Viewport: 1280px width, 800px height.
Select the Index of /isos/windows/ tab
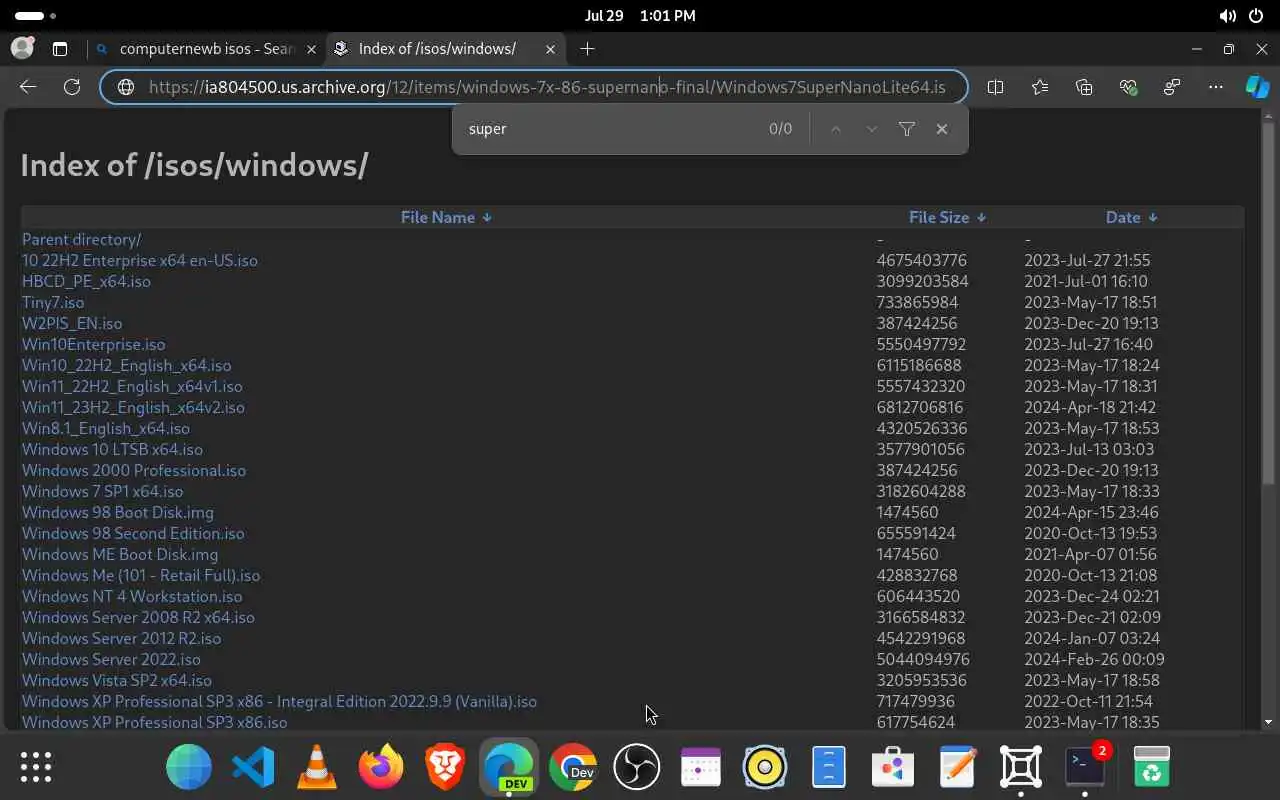tap(446, 48)
